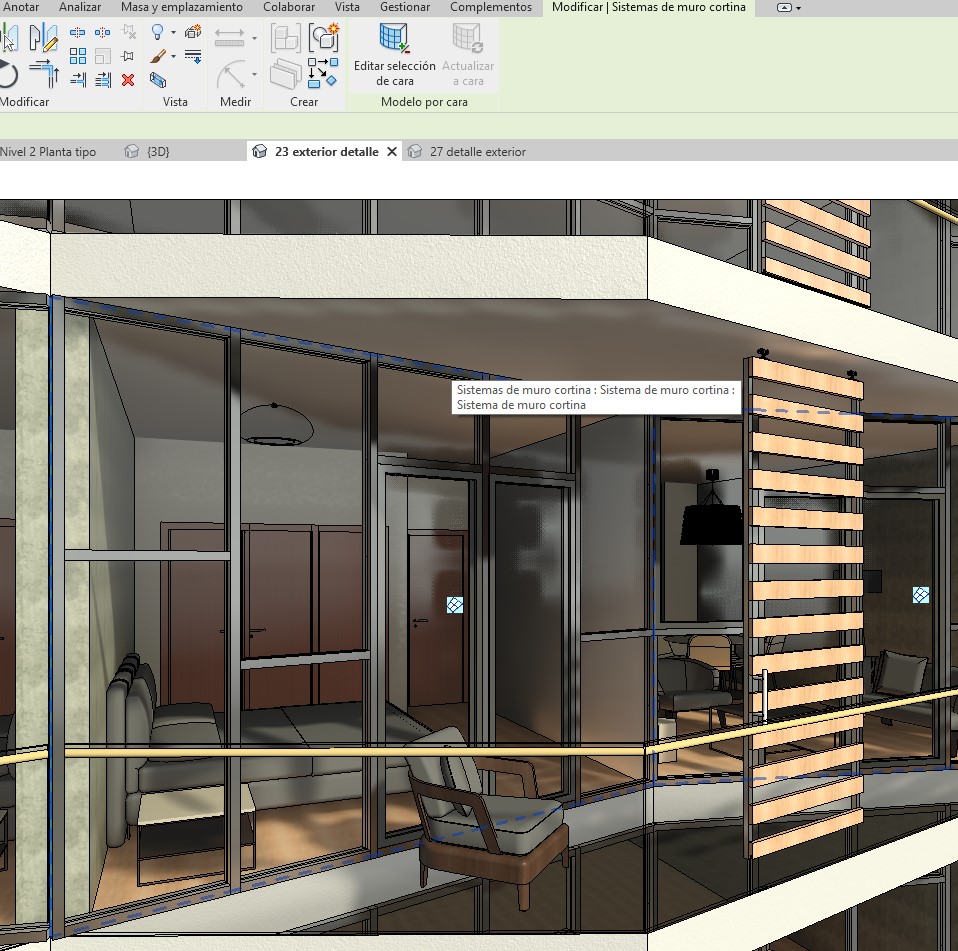Expand the hide in view lightbulb dropdown
Viewport: 958px width, 951px height.
tap(173, 33)
